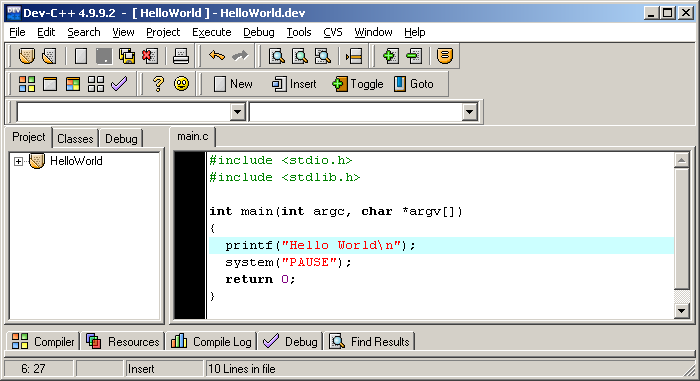Screen dimensions: 700x381
Task: Open the Debug bottom tab
Action: click(x=290, y=342)
